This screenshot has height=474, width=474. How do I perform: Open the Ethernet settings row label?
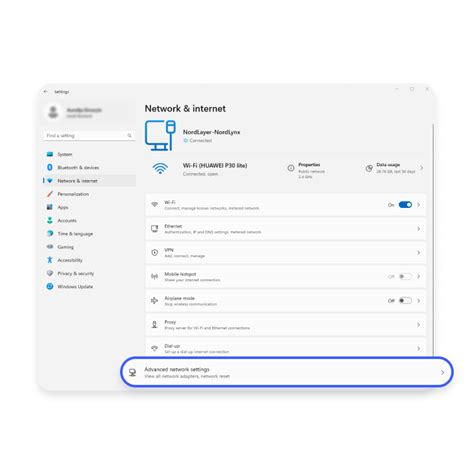[x=173, y=226]
